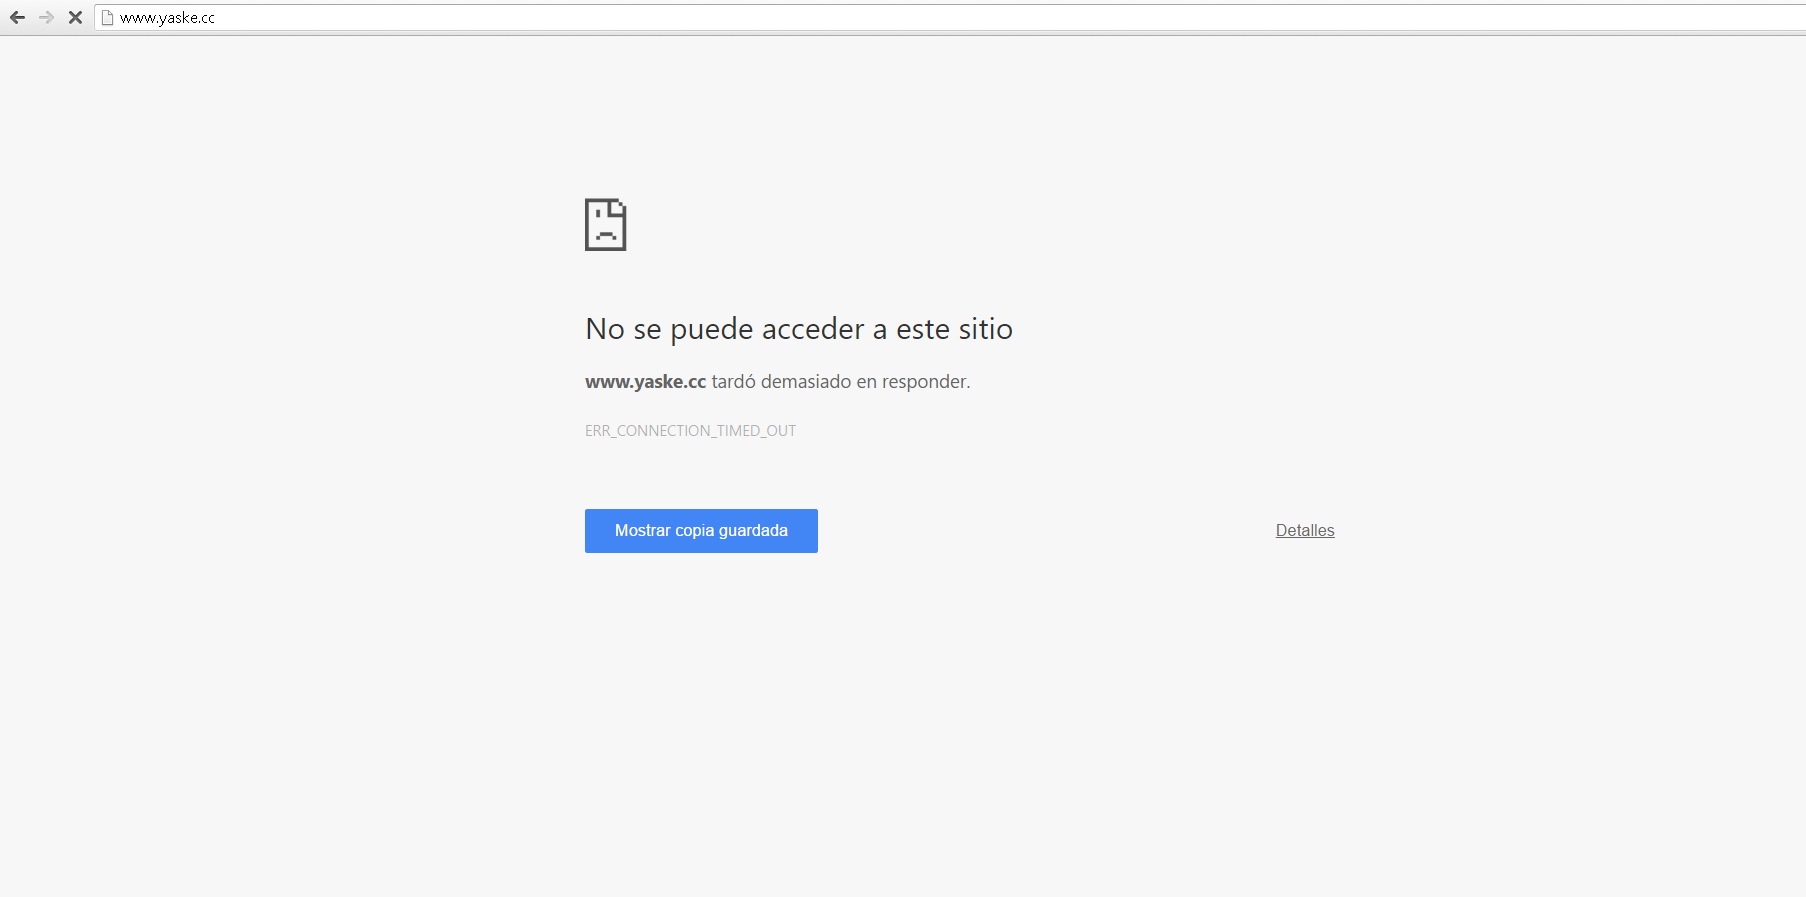
Task: Click the page icon in the address bar
Action: click(107, 17)
